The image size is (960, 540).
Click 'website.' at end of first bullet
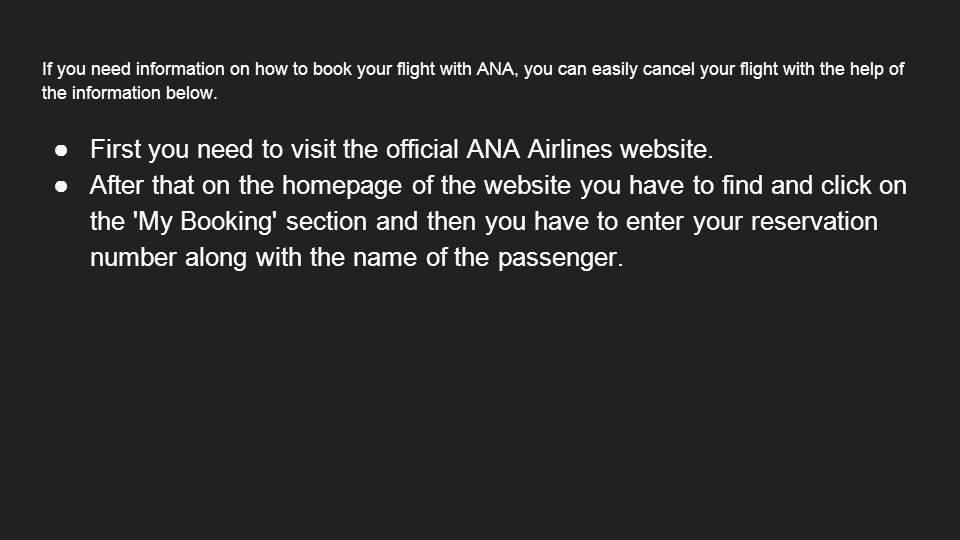click(x=667, y=149)
